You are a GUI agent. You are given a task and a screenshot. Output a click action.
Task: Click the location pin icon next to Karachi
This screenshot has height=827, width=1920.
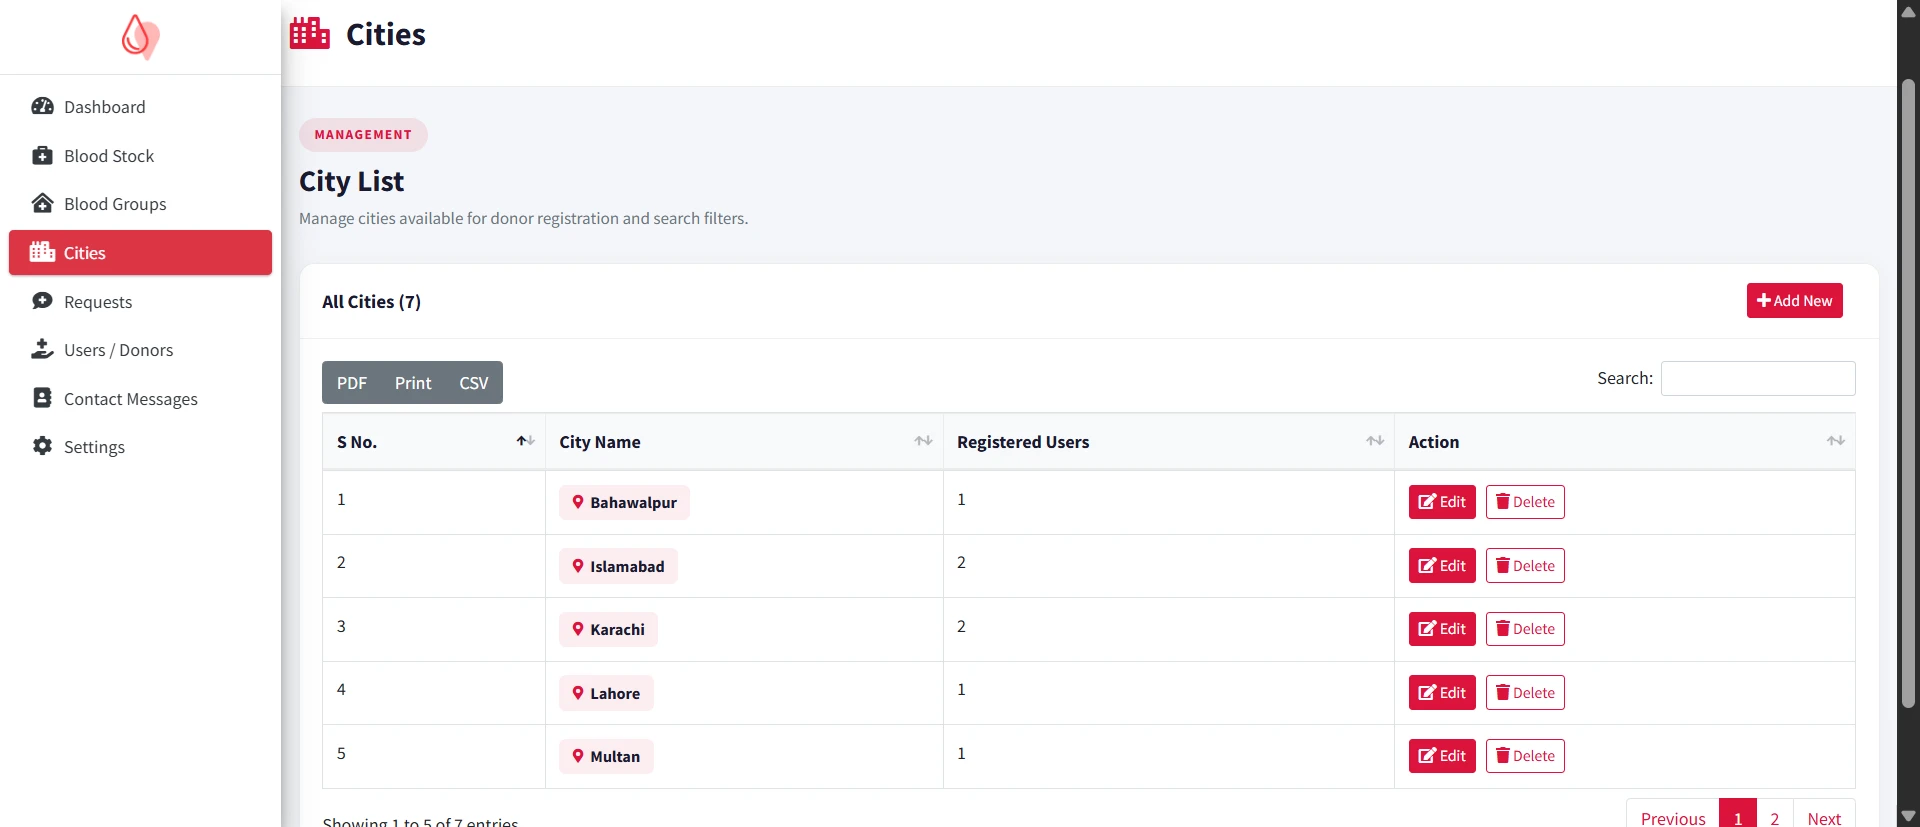click(578, 629)
